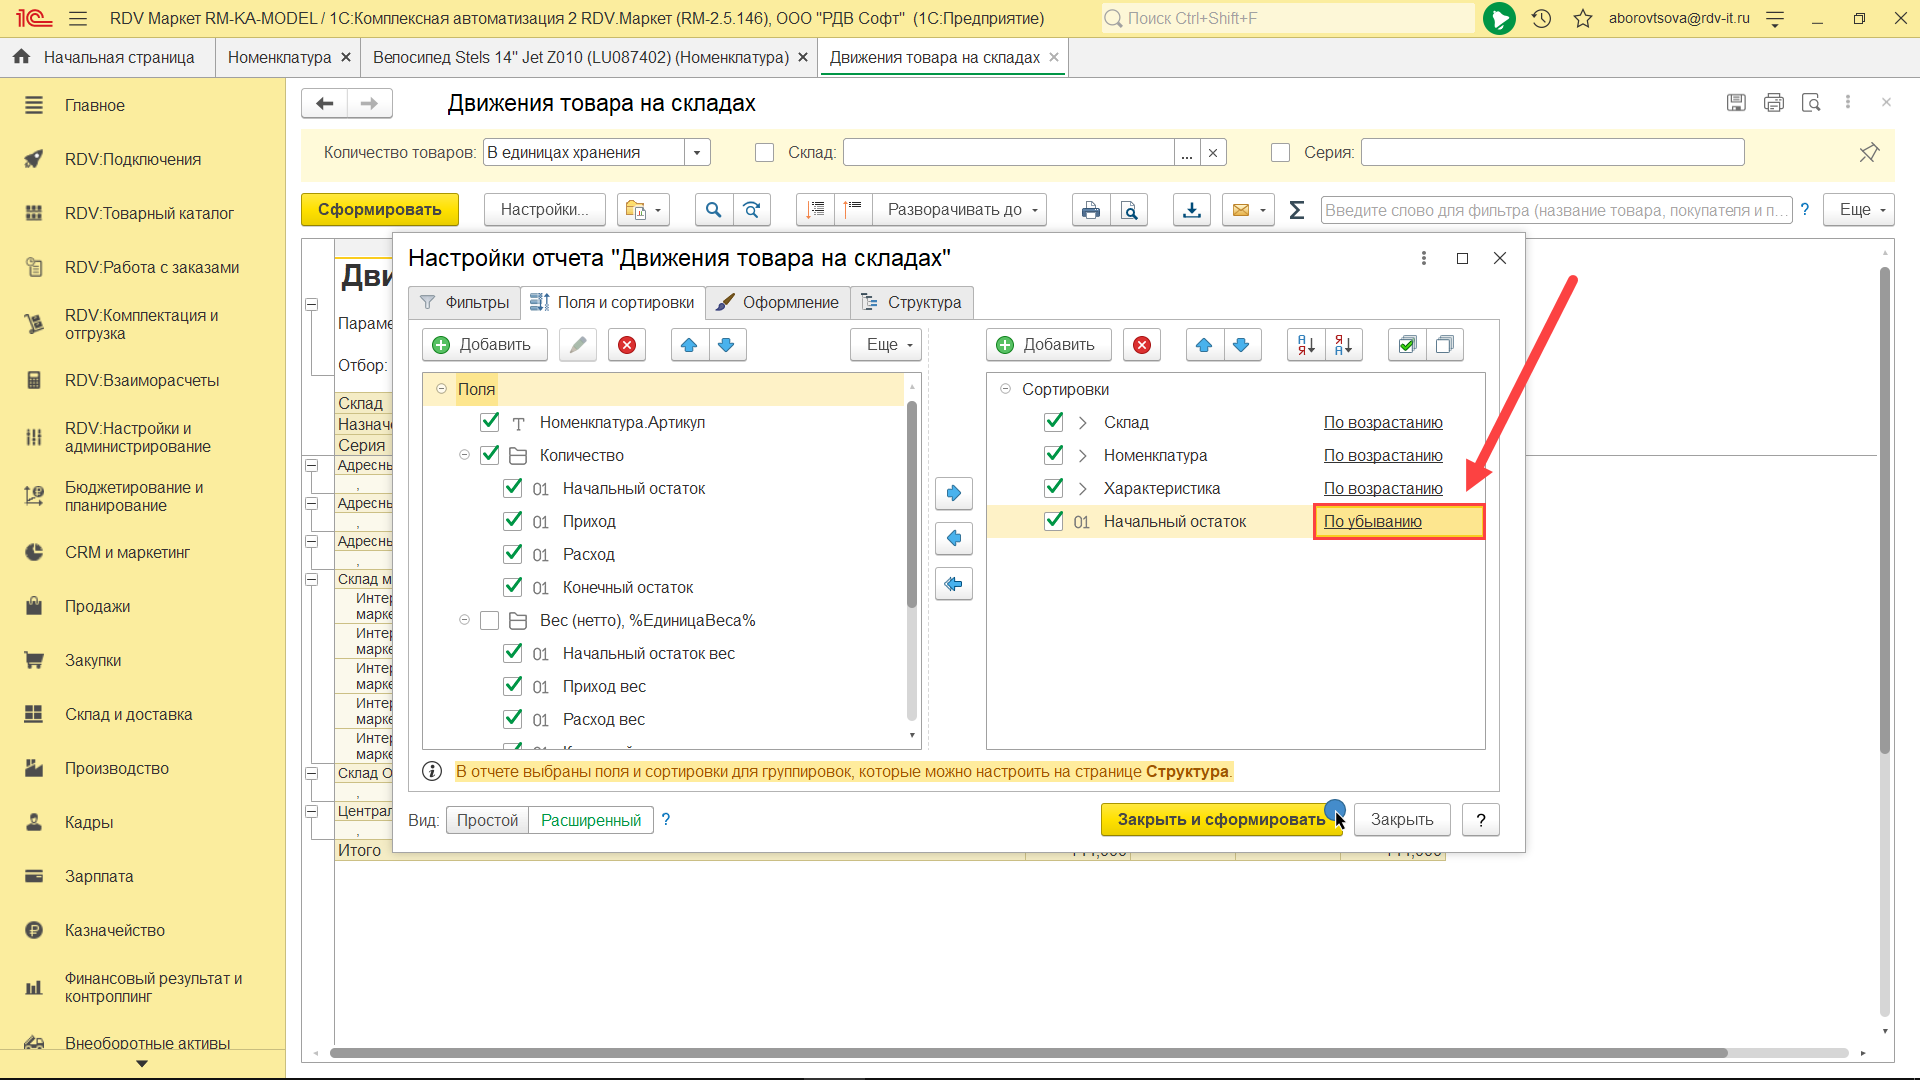Enable the Вес (нетто) group checkbox
The width and height of the screenshot is (1920, 1080).
tap(490, 620)
